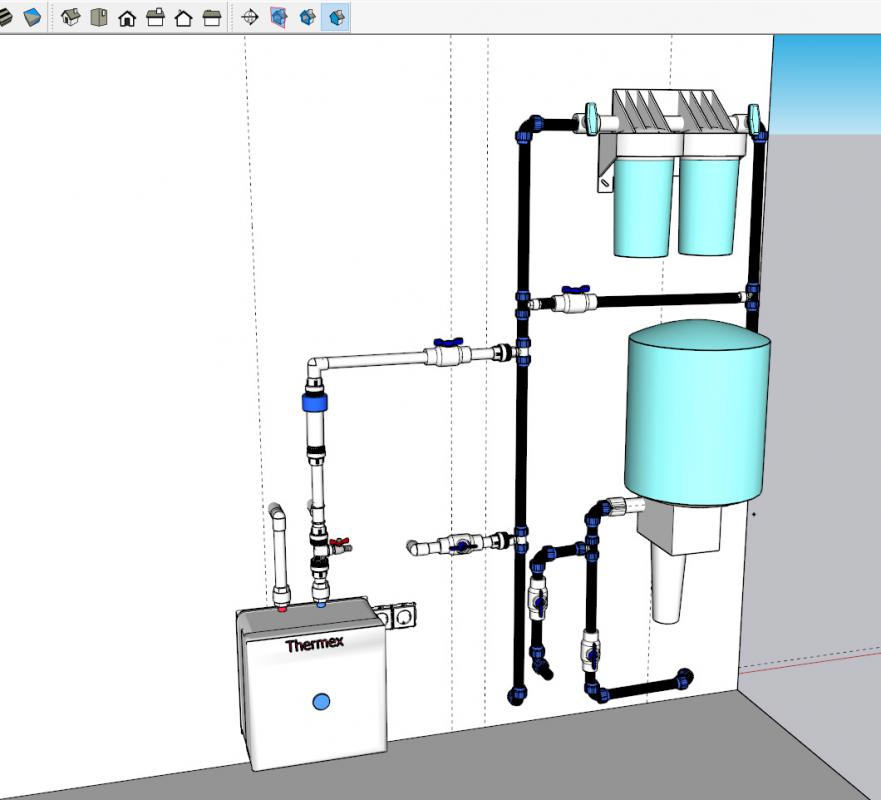Switch to the Iso view

70,17
